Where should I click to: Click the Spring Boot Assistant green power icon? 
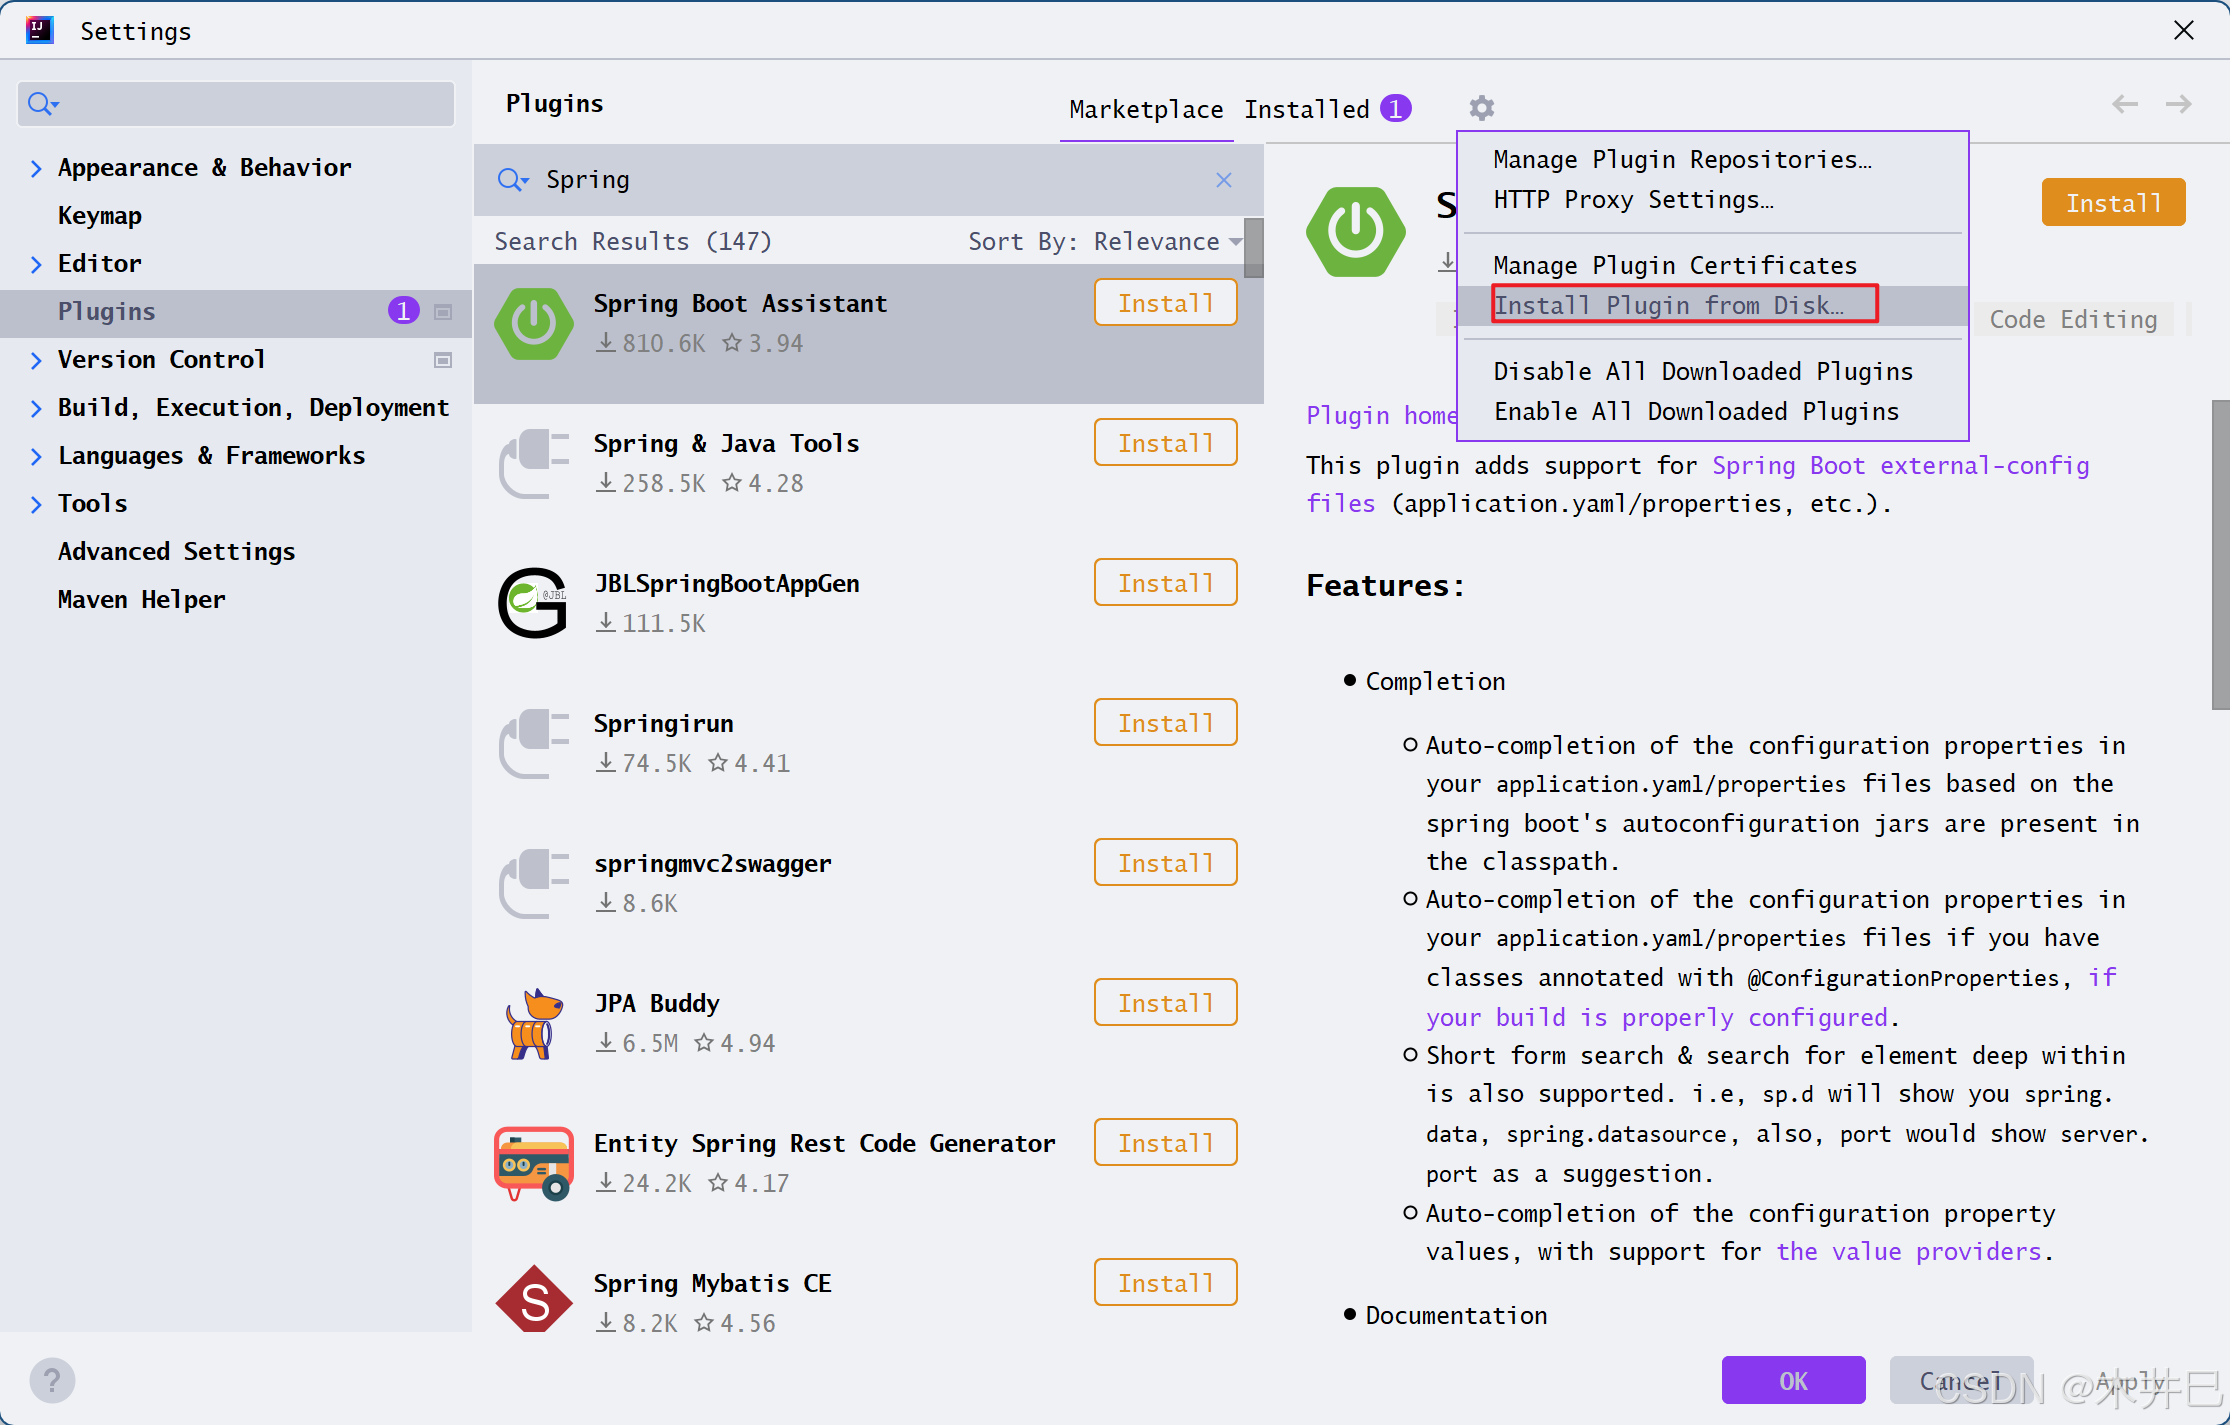click(x=534, y=323)
